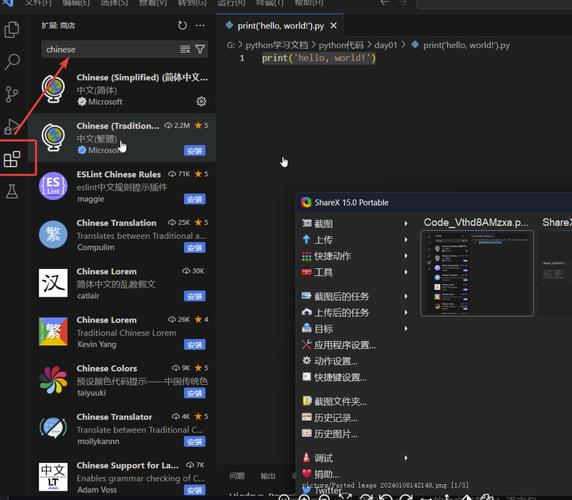572x500 pixels.
Task: Open 动作设置 in ShareX
Action: tap(355, 361)
